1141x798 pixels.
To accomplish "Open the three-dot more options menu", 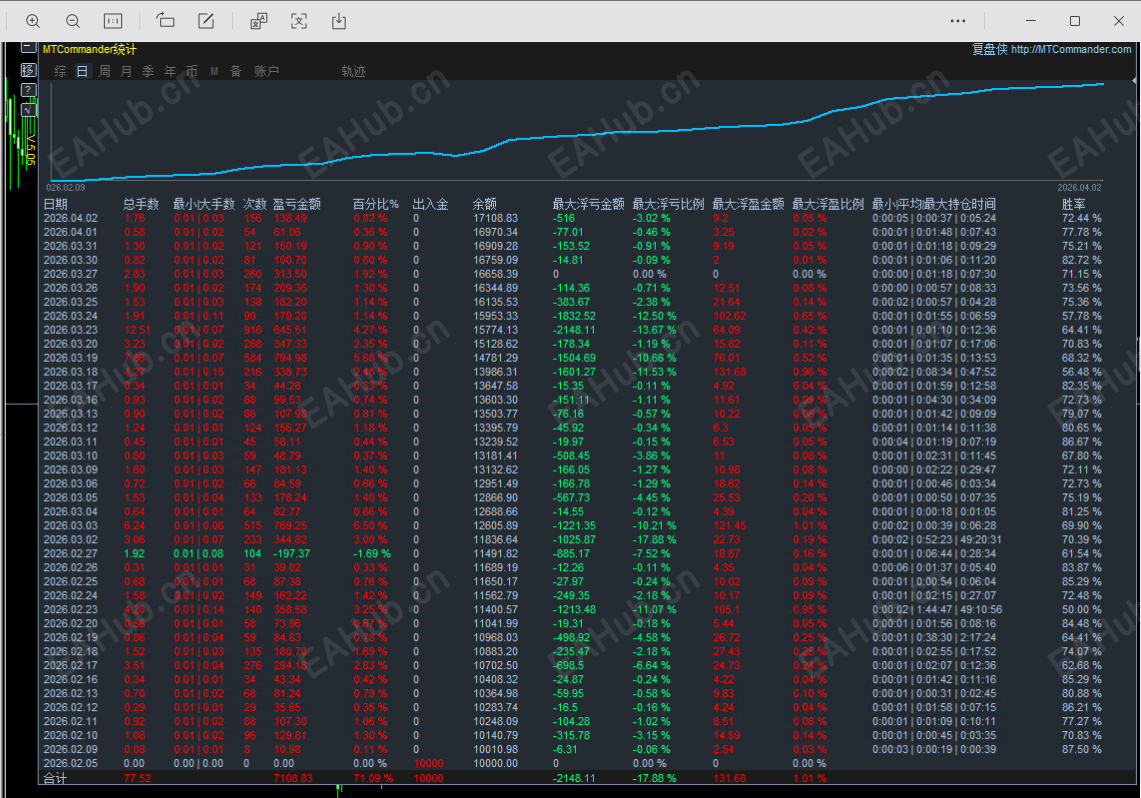I will 958,21.
